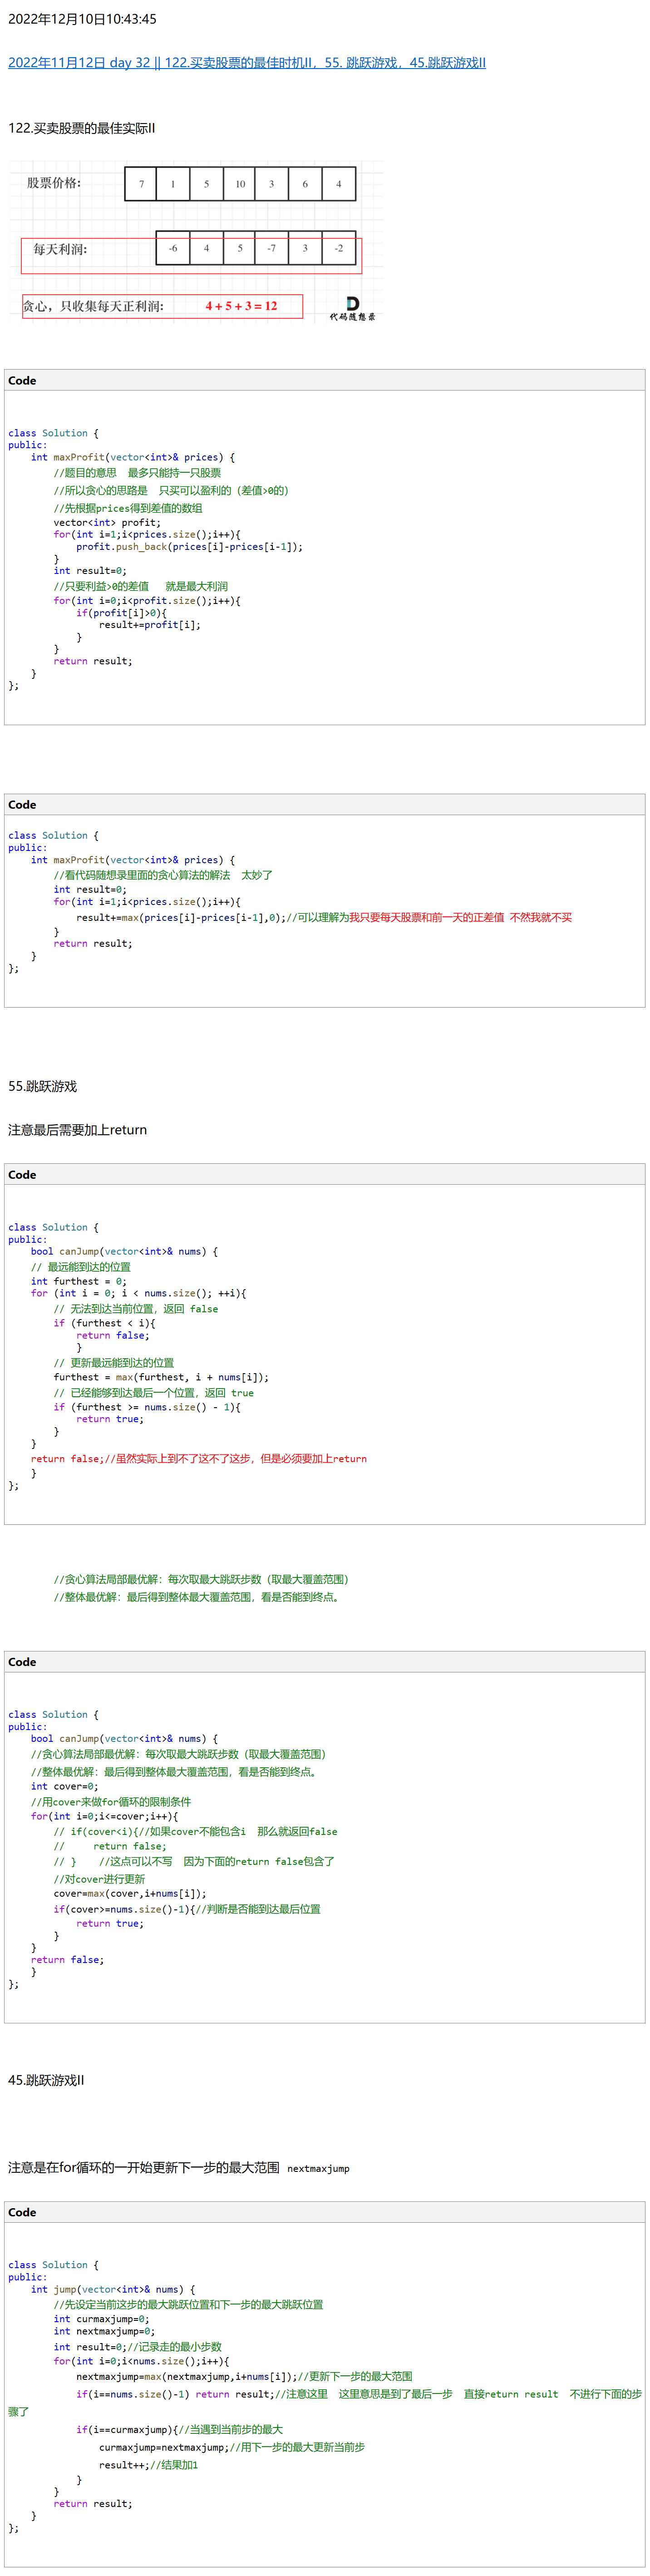Viewport: 650px width, 2576px height.
Task: Click the 每天利润 label in the diagram
Action: coord(60,249)
